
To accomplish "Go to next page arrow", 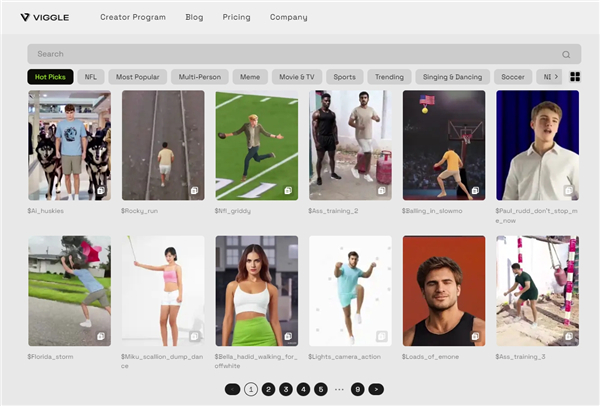I will pos(375,389).
